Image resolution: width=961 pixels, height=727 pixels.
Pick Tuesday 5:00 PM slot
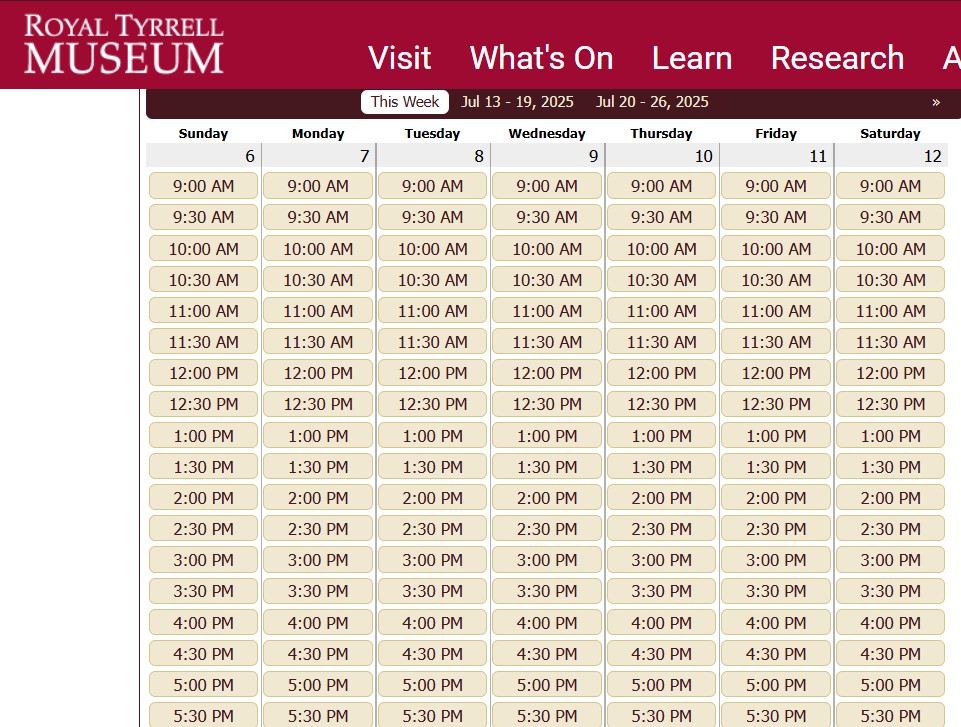tap(433, 685)
